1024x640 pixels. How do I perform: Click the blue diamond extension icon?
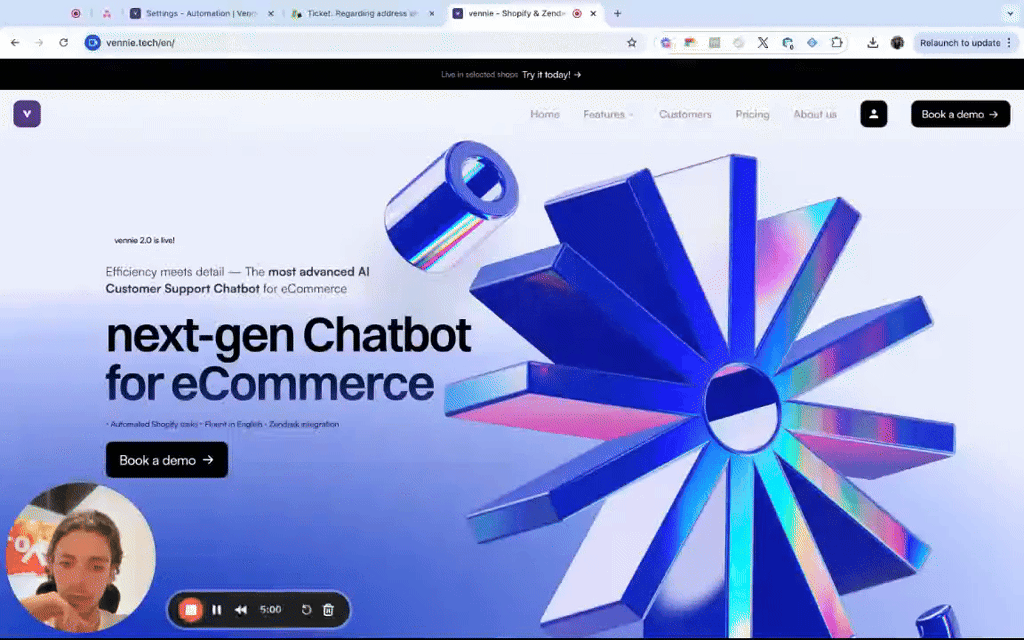(812, 42)
